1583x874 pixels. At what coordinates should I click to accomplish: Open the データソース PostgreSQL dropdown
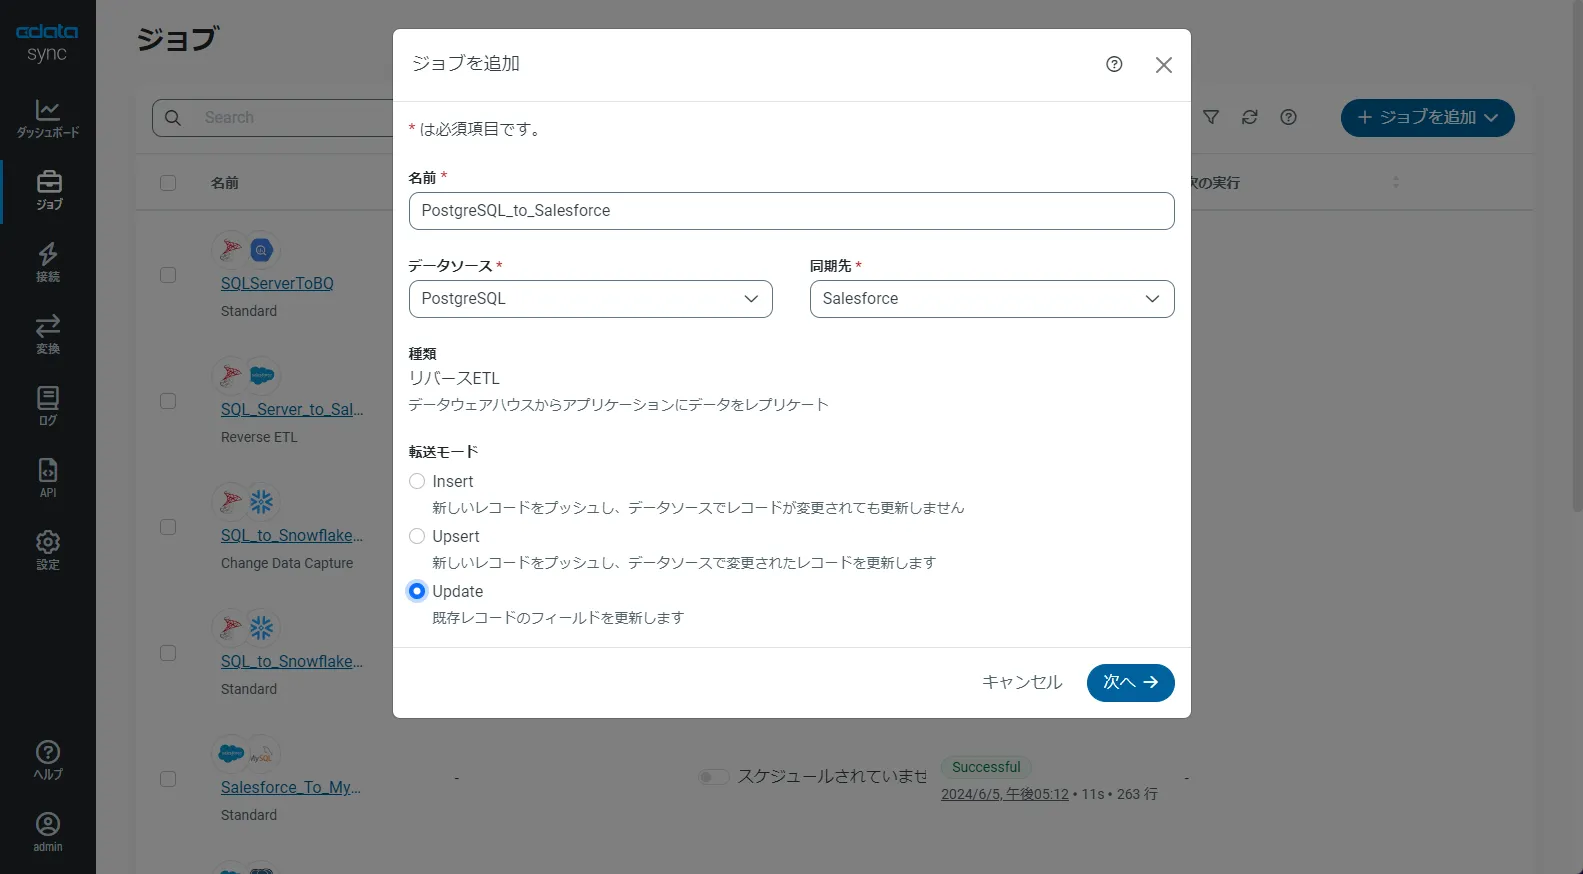pos(590,299)
